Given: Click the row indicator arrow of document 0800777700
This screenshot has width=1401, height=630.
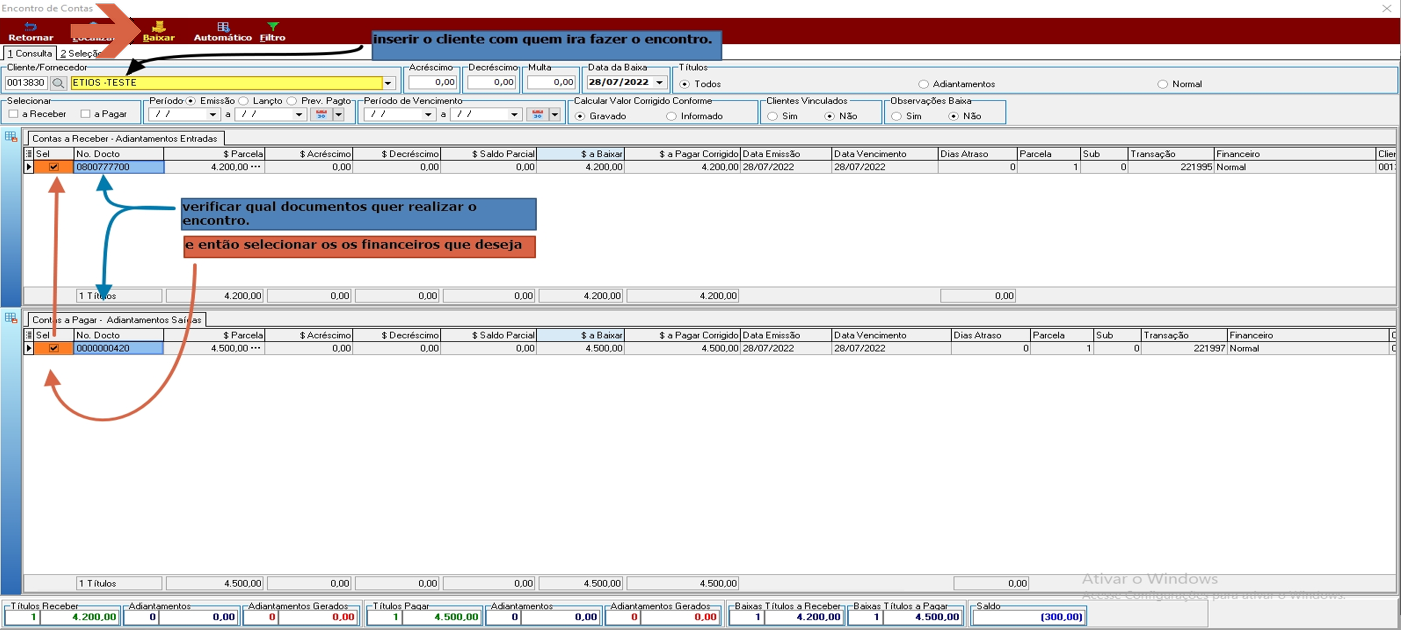Looking at the screenshot, I should pos(29,167).
